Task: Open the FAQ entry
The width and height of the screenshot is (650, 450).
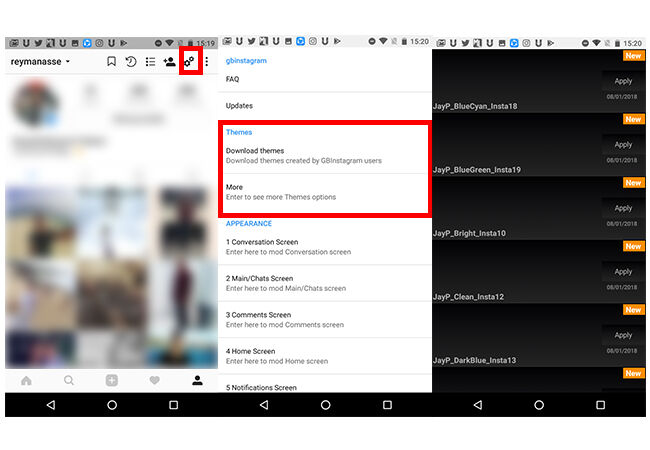Action: (325, 79)
